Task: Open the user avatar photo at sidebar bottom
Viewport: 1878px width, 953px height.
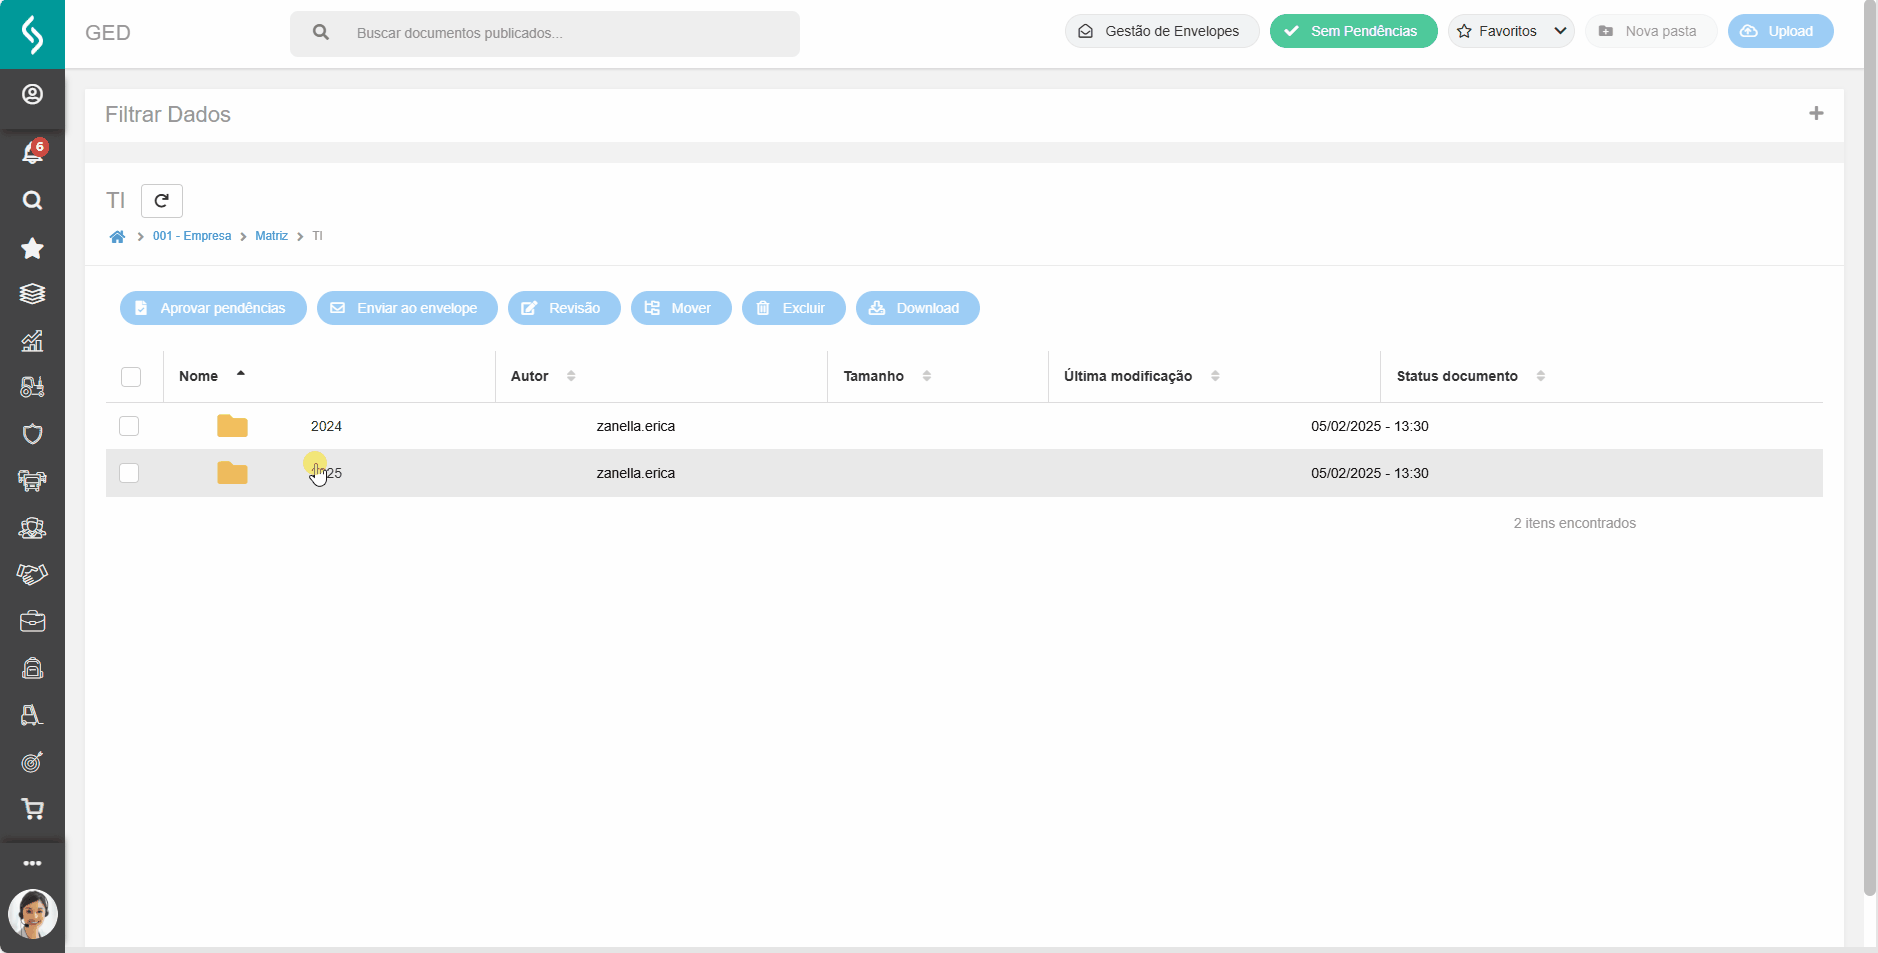Action: [32, 914]
